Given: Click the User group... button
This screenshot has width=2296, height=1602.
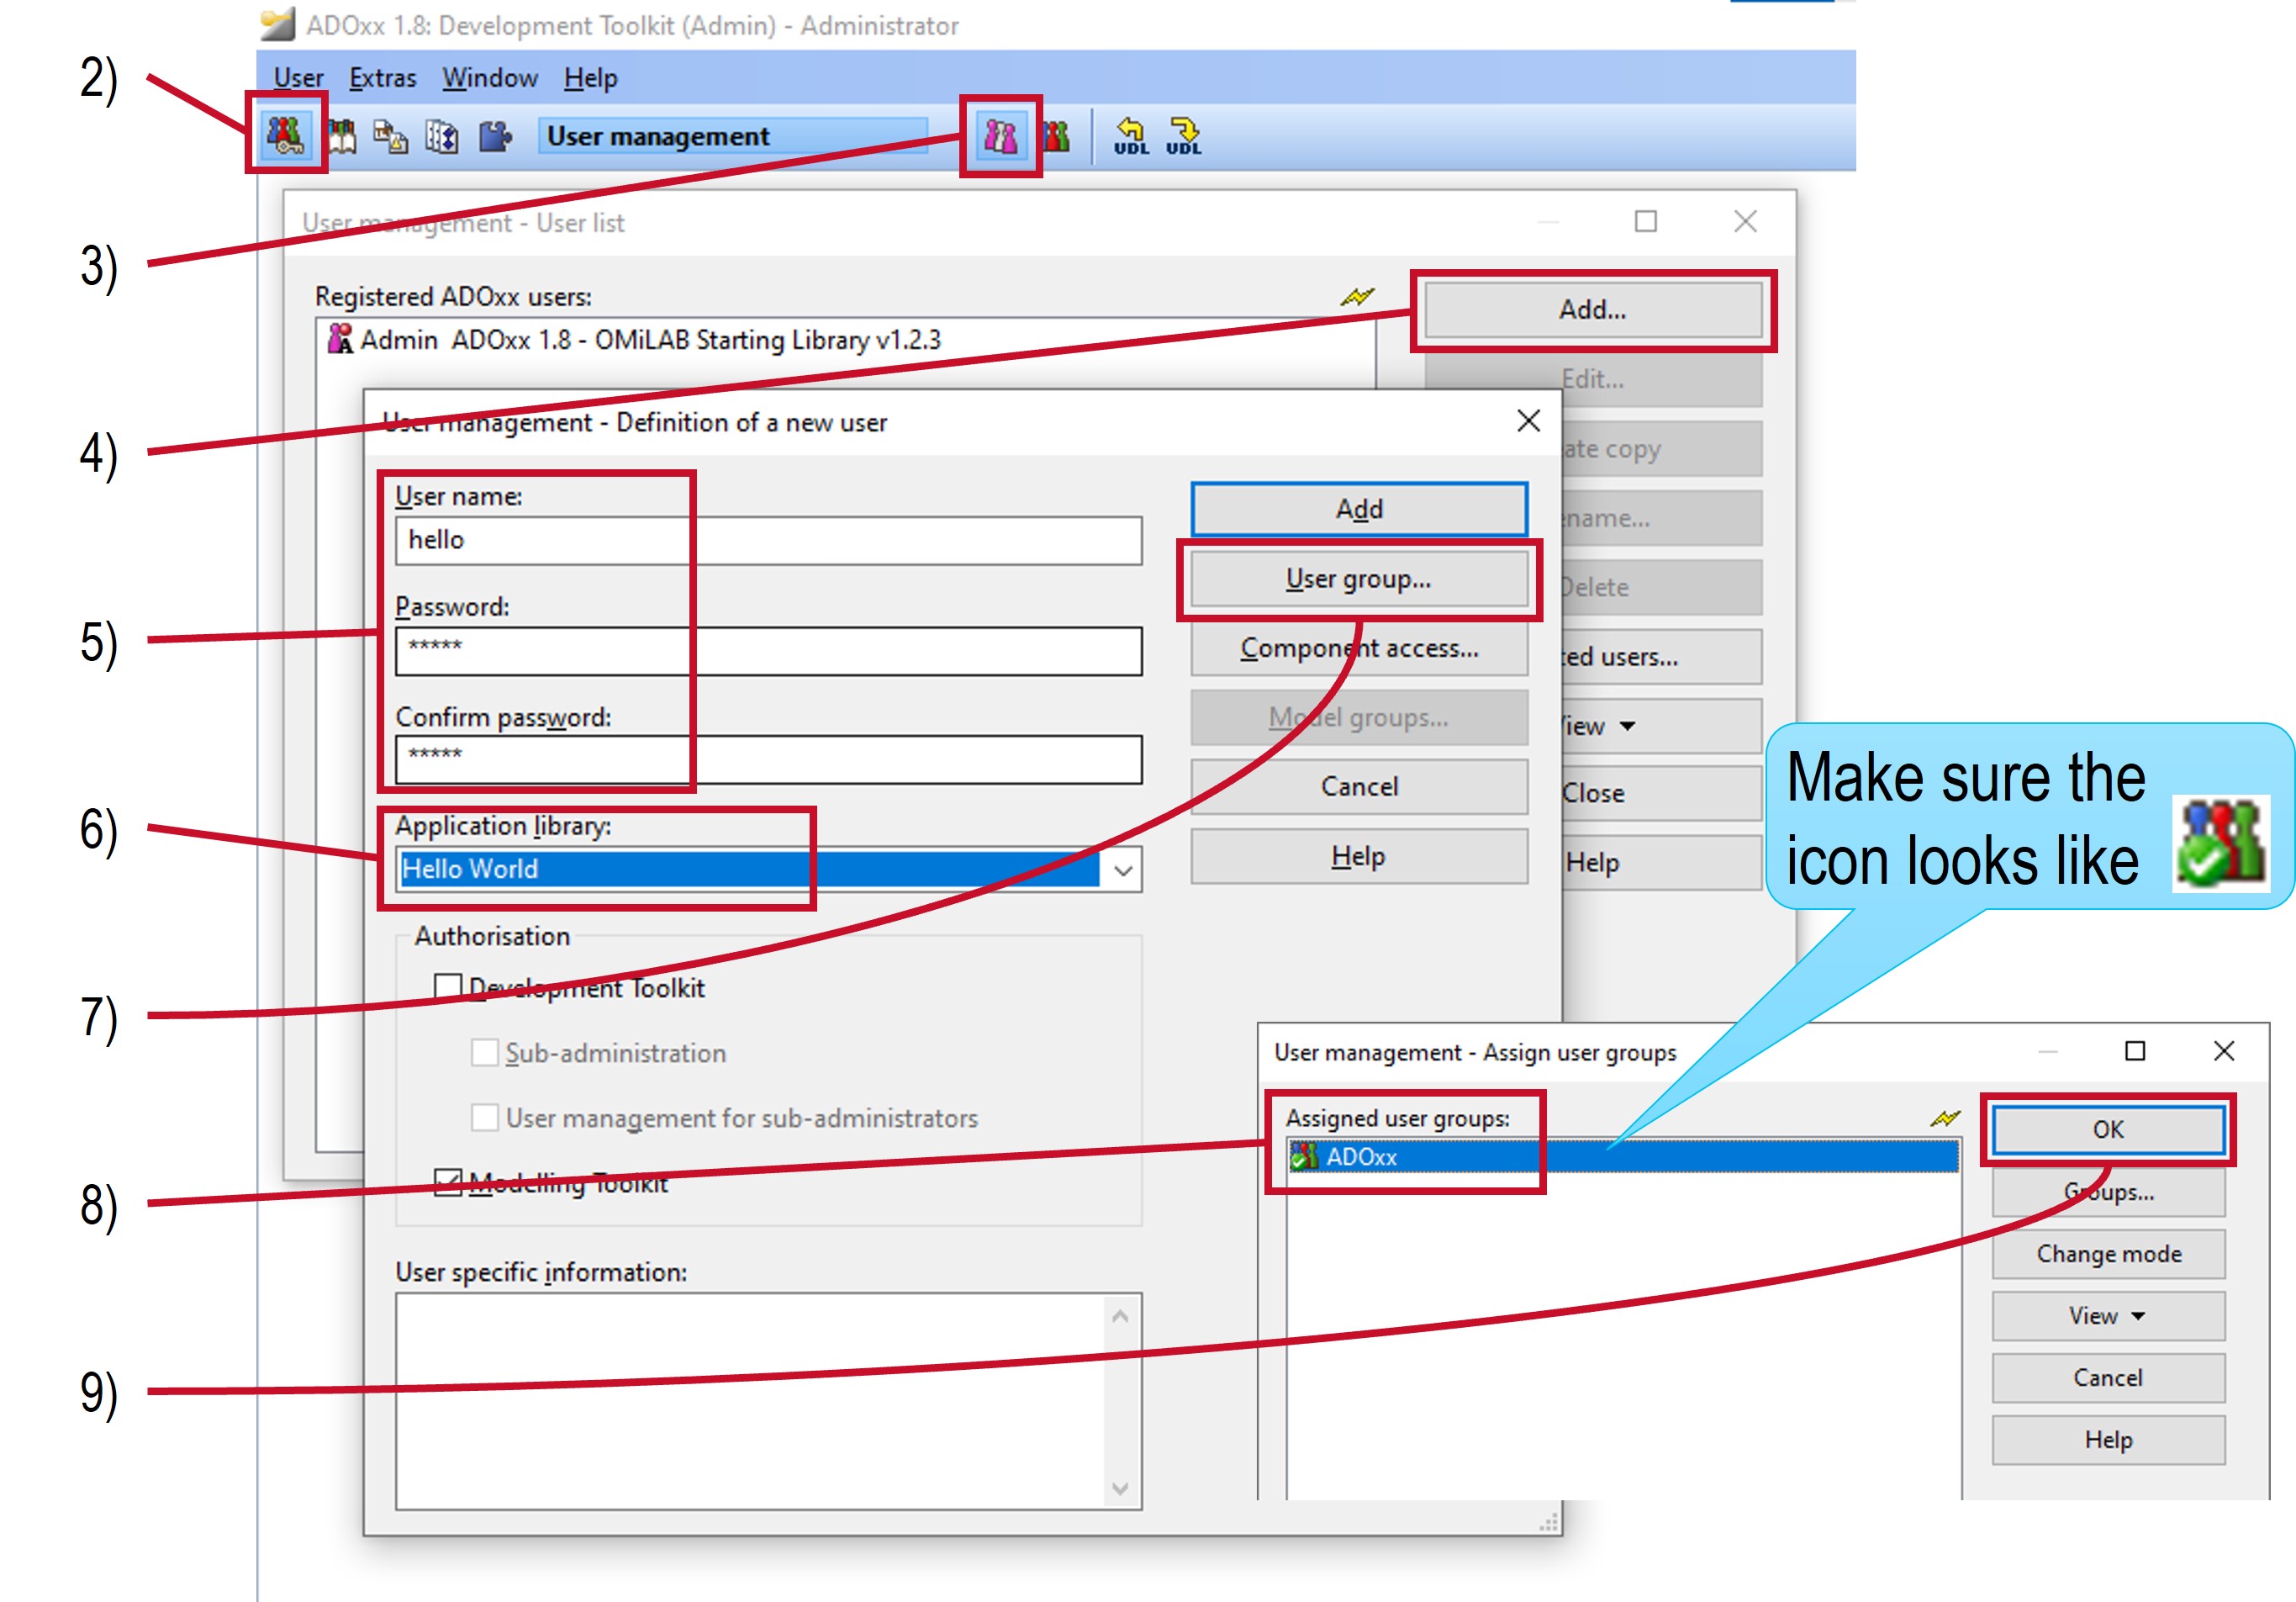Looking at the screenshot, I should (1359, 579).
